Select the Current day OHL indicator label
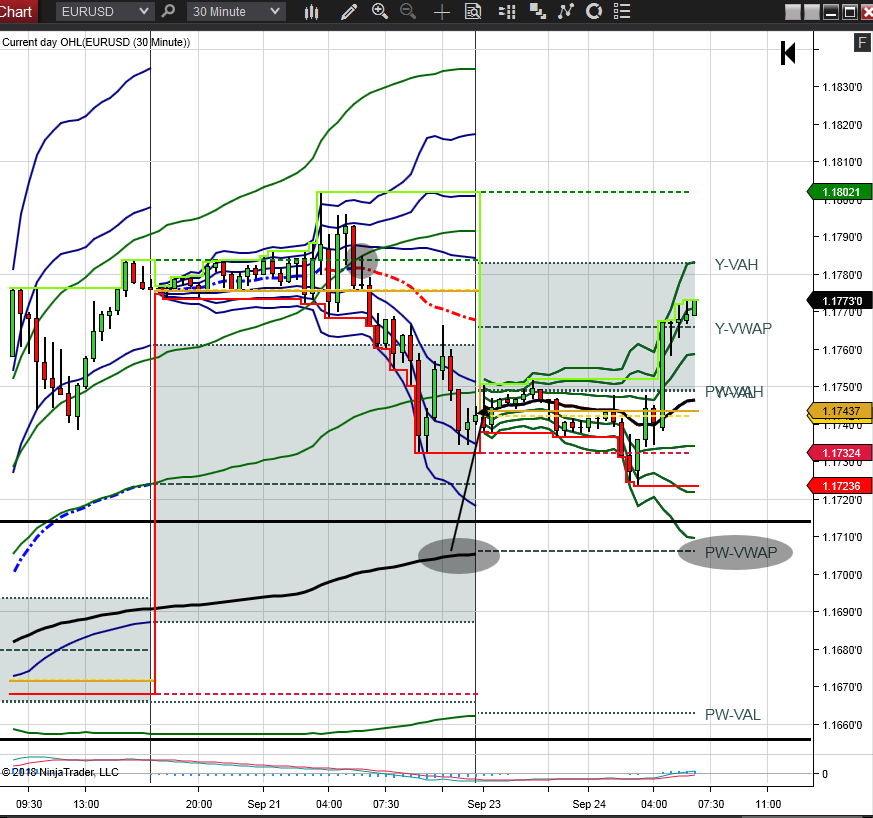Image resolution: width=873 pixels, height=818 pixels. coord(96,42)
